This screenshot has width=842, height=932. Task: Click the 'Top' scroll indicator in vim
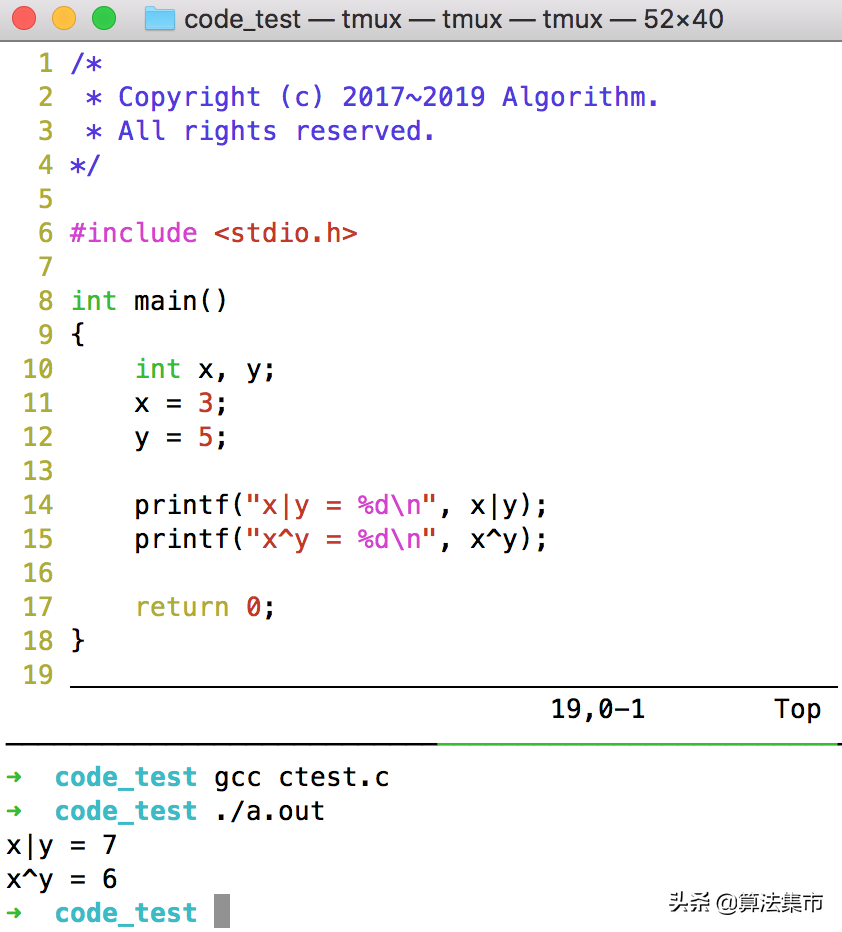(x=797, y=709)
